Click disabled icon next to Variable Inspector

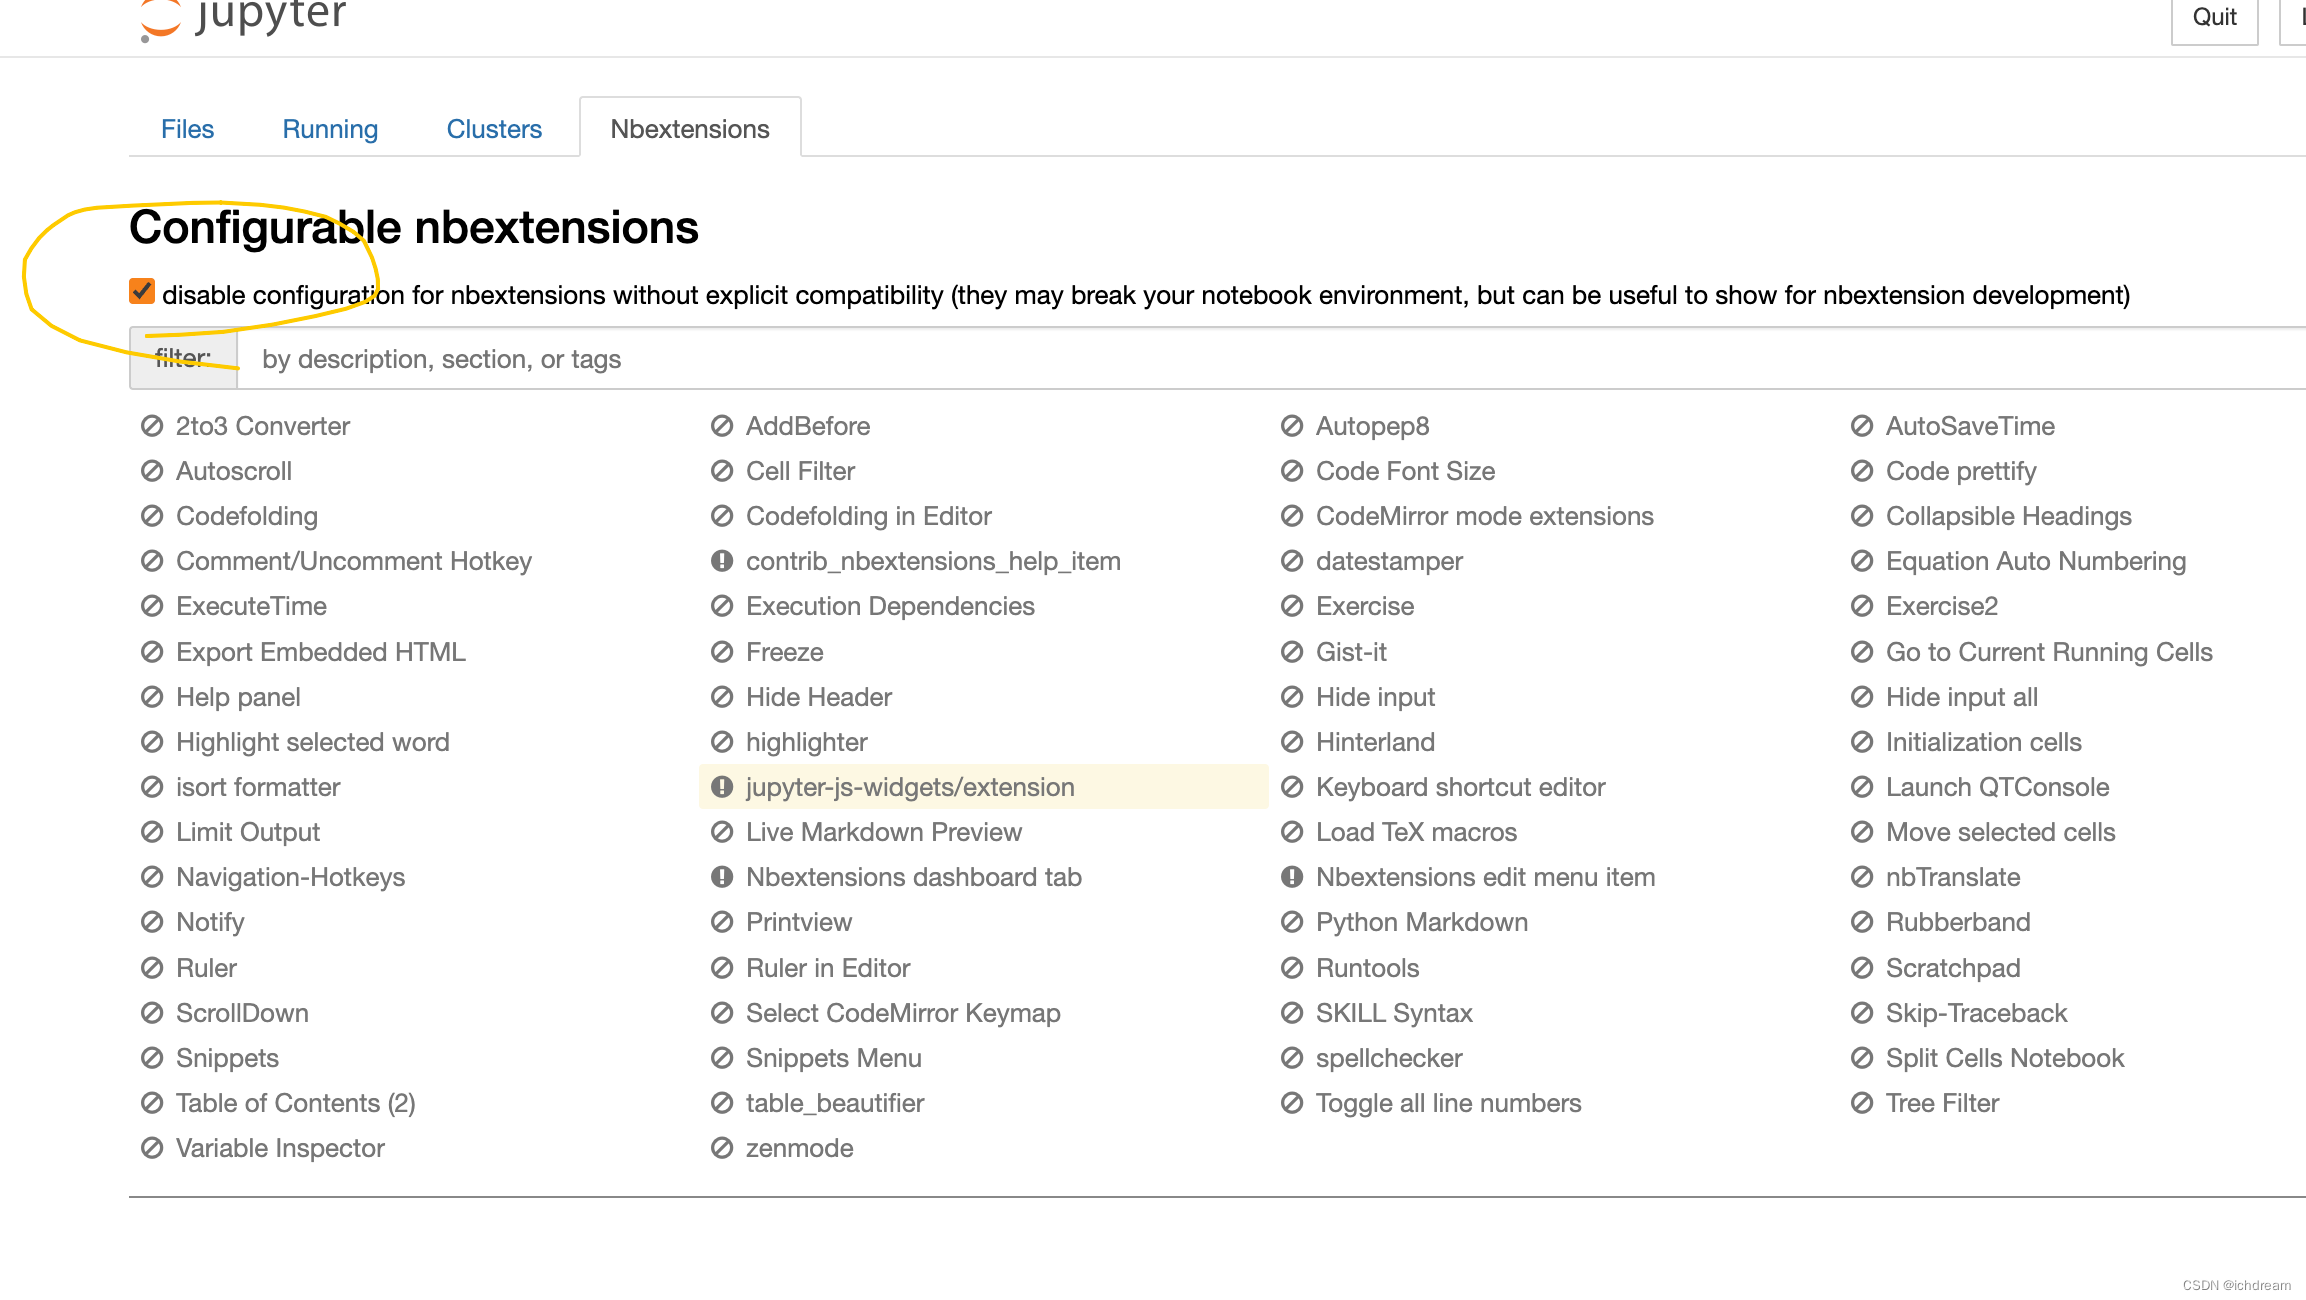click(152, 1149)
